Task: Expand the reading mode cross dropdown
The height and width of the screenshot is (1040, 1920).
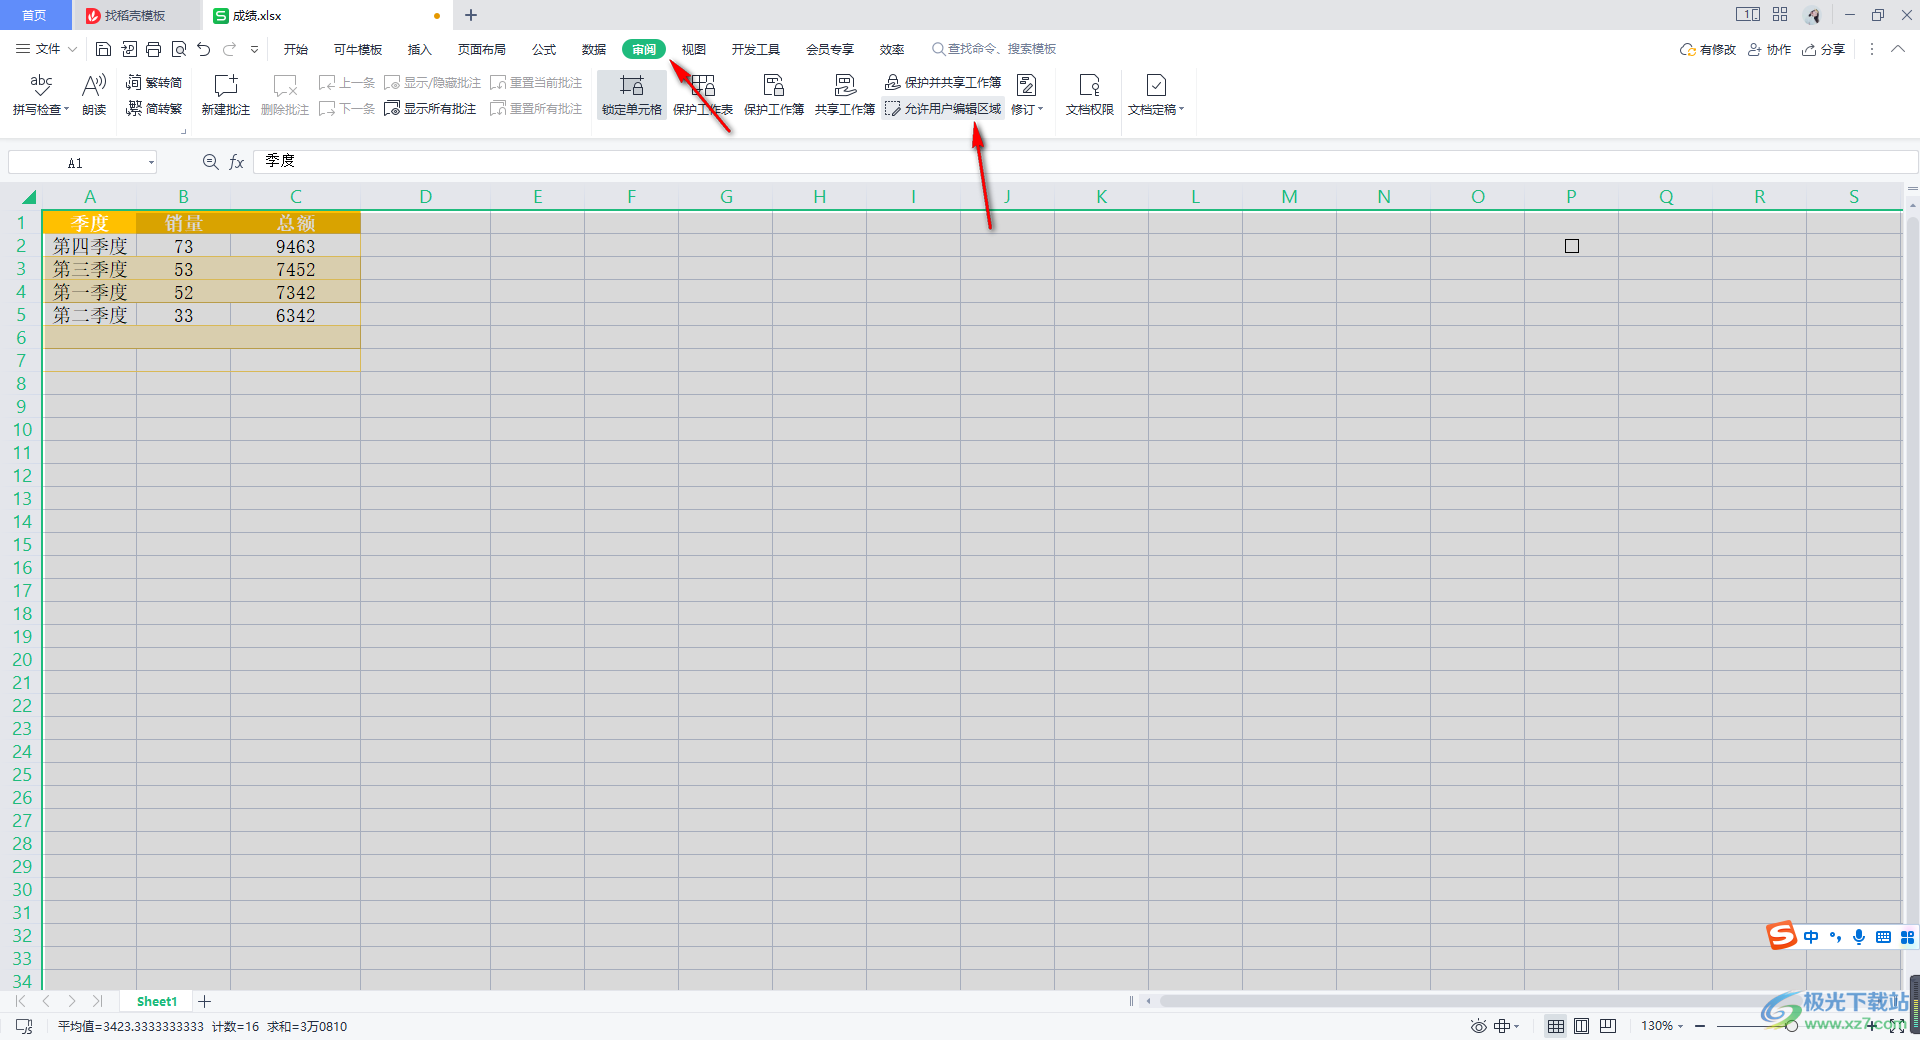Action: click(x=1517, y=1026)
